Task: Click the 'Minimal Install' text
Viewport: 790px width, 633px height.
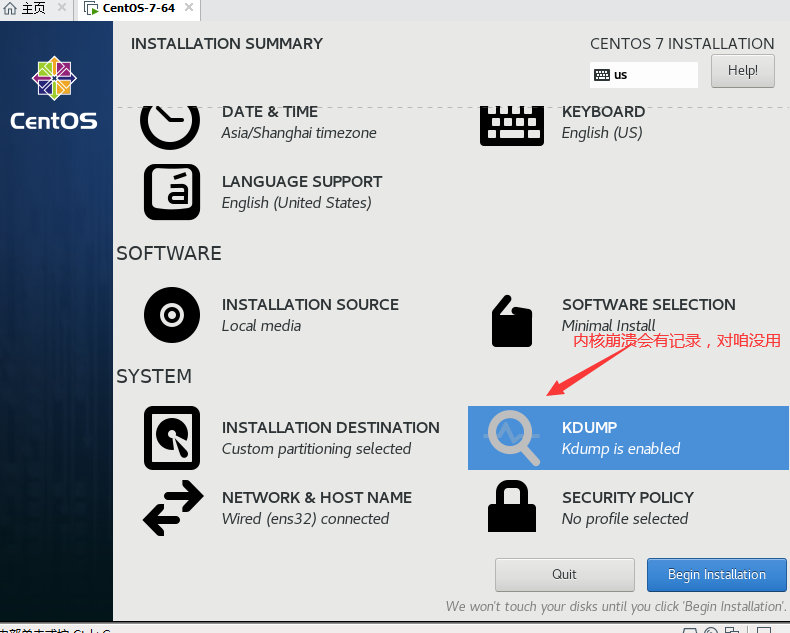Action: tap(609, 326)
